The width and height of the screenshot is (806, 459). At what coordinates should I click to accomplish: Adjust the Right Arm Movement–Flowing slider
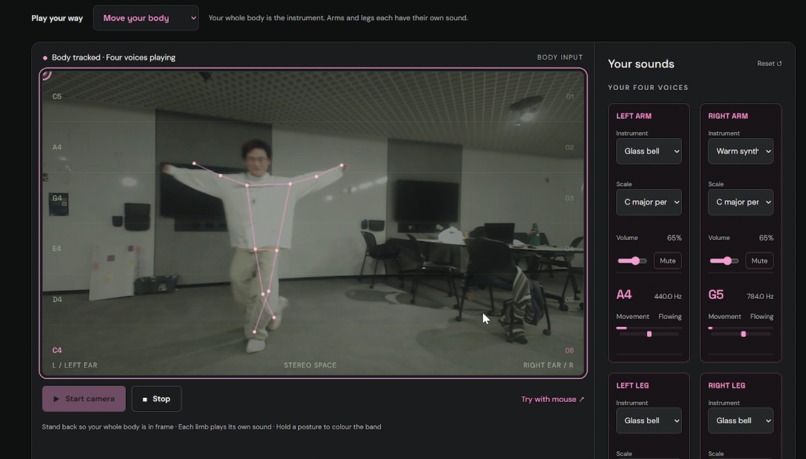pyautogui.click(x=740, y=334)
